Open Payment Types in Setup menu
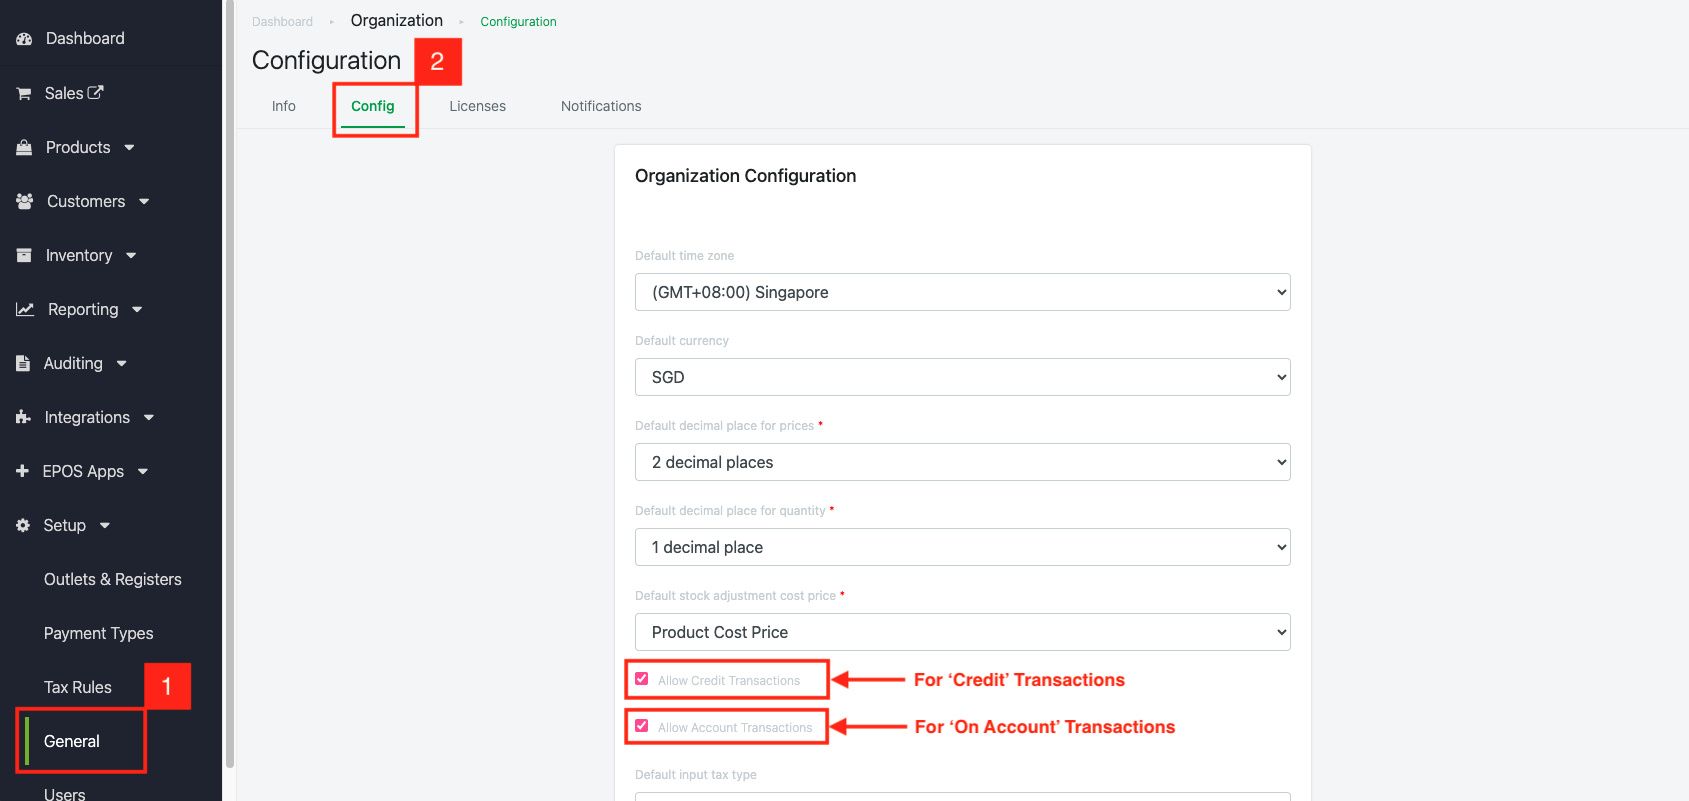Screen dimensions: 1689x801 pos(98,633)
